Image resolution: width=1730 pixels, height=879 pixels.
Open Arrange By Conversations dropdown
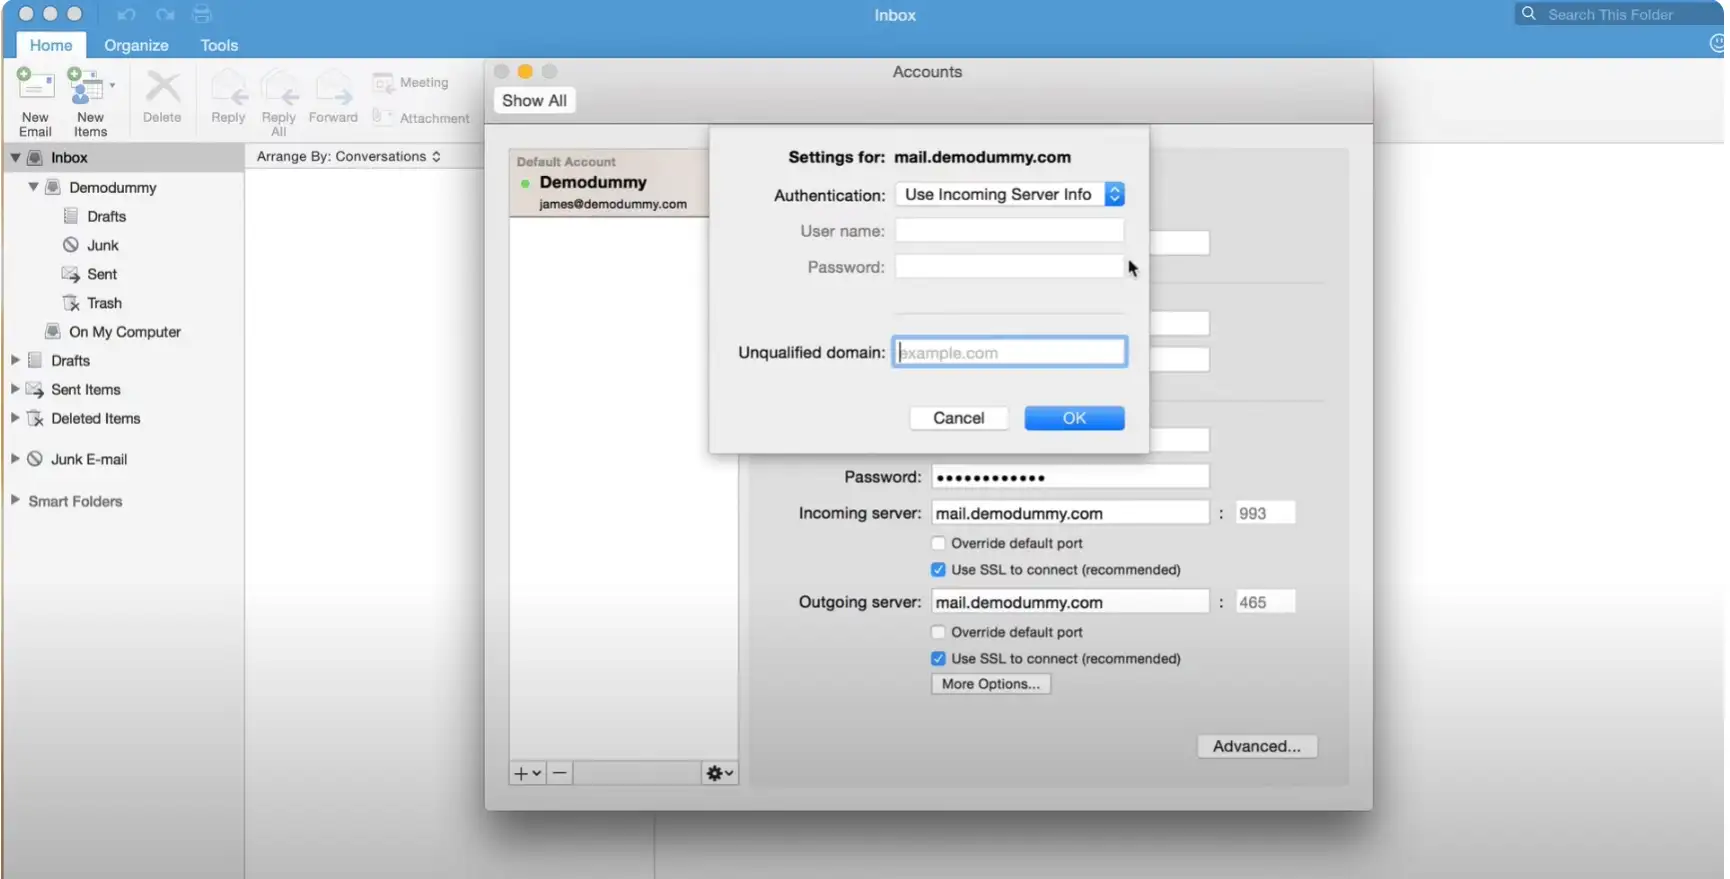coord(348,156)
